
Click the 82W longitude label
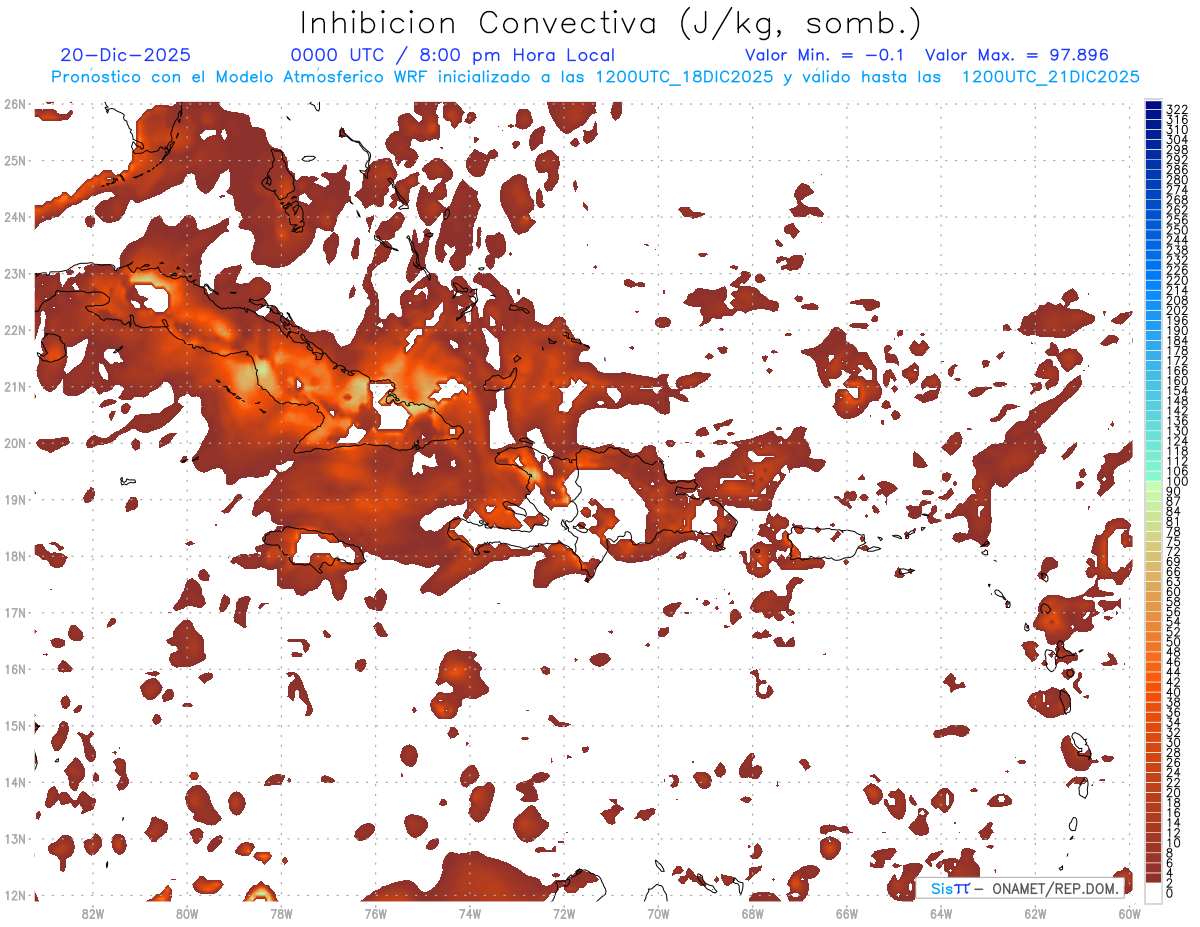[x=92, y=913]
